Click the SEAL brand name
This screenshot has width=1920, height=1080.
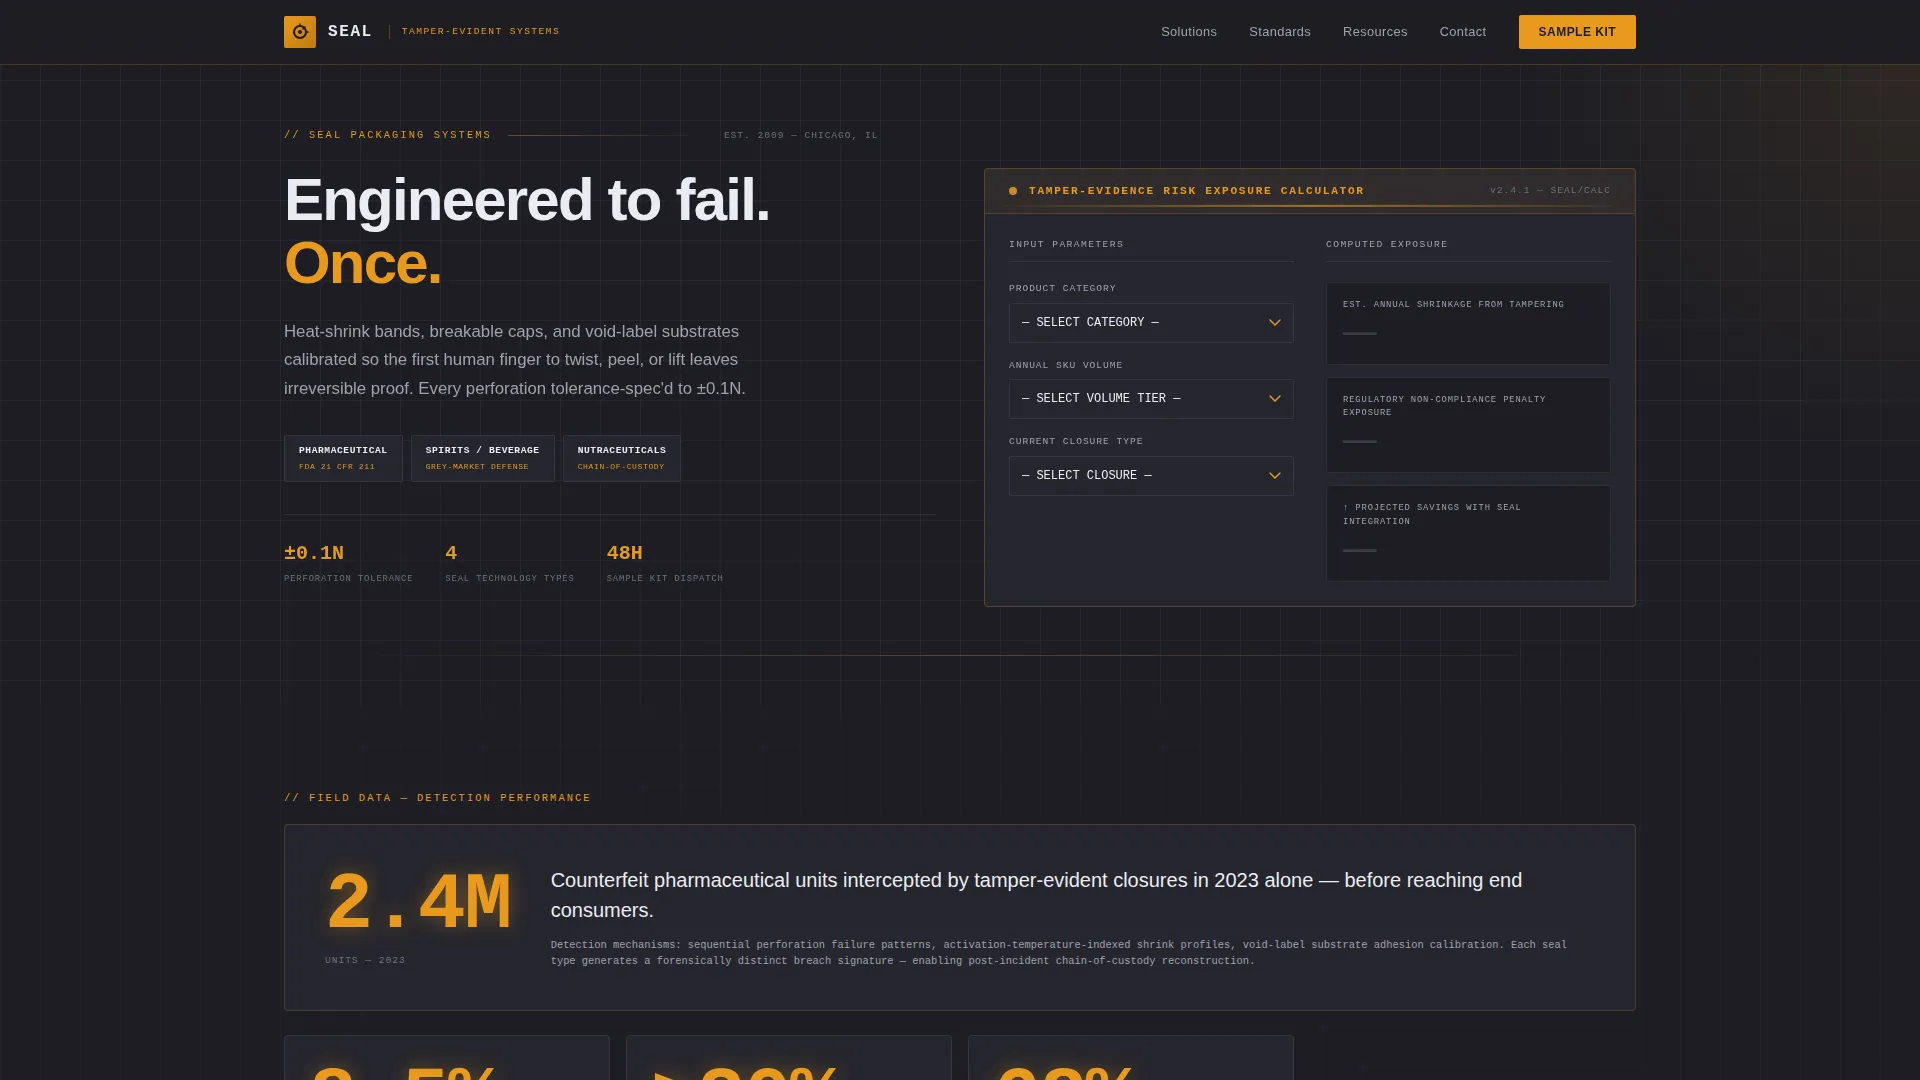[350, 32]
